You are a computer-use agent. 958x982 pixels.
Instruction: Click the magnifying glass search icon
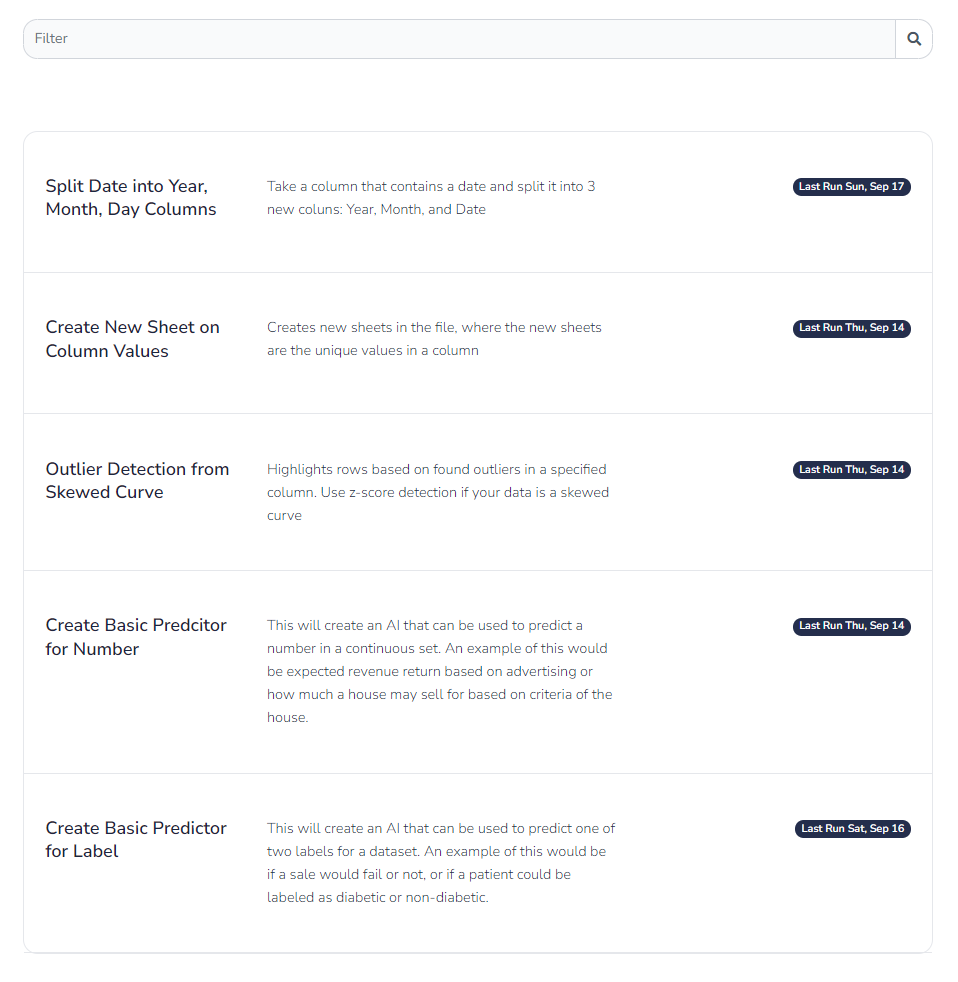(x=914, y=39)
